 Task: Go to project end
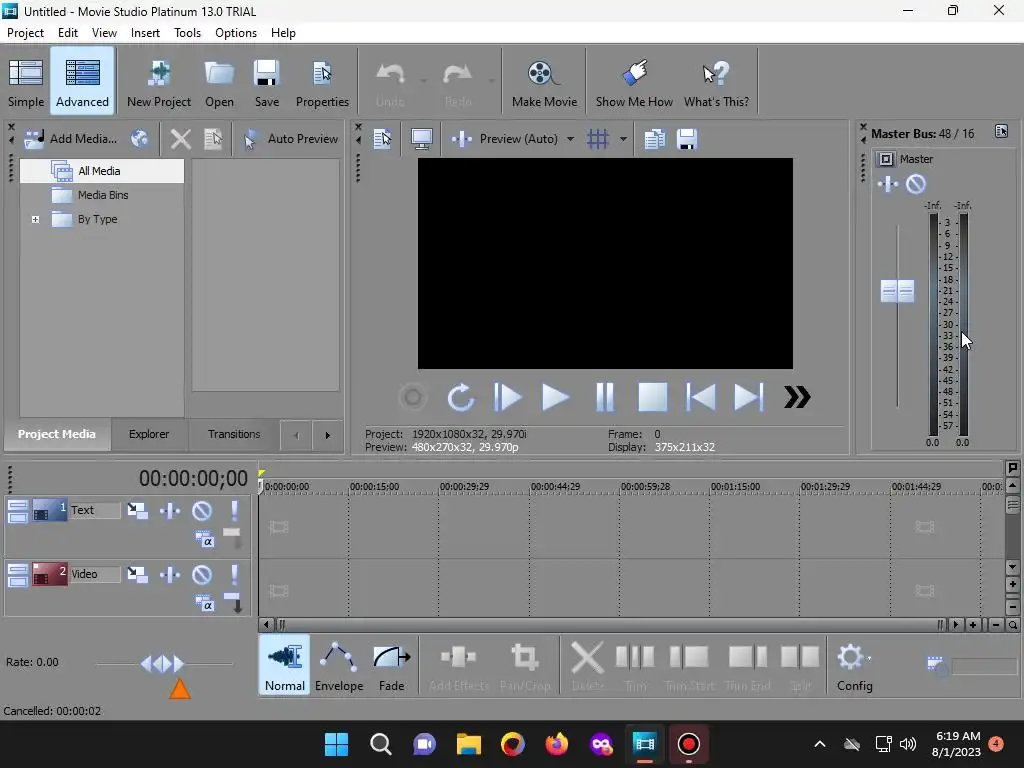[748, 397]
